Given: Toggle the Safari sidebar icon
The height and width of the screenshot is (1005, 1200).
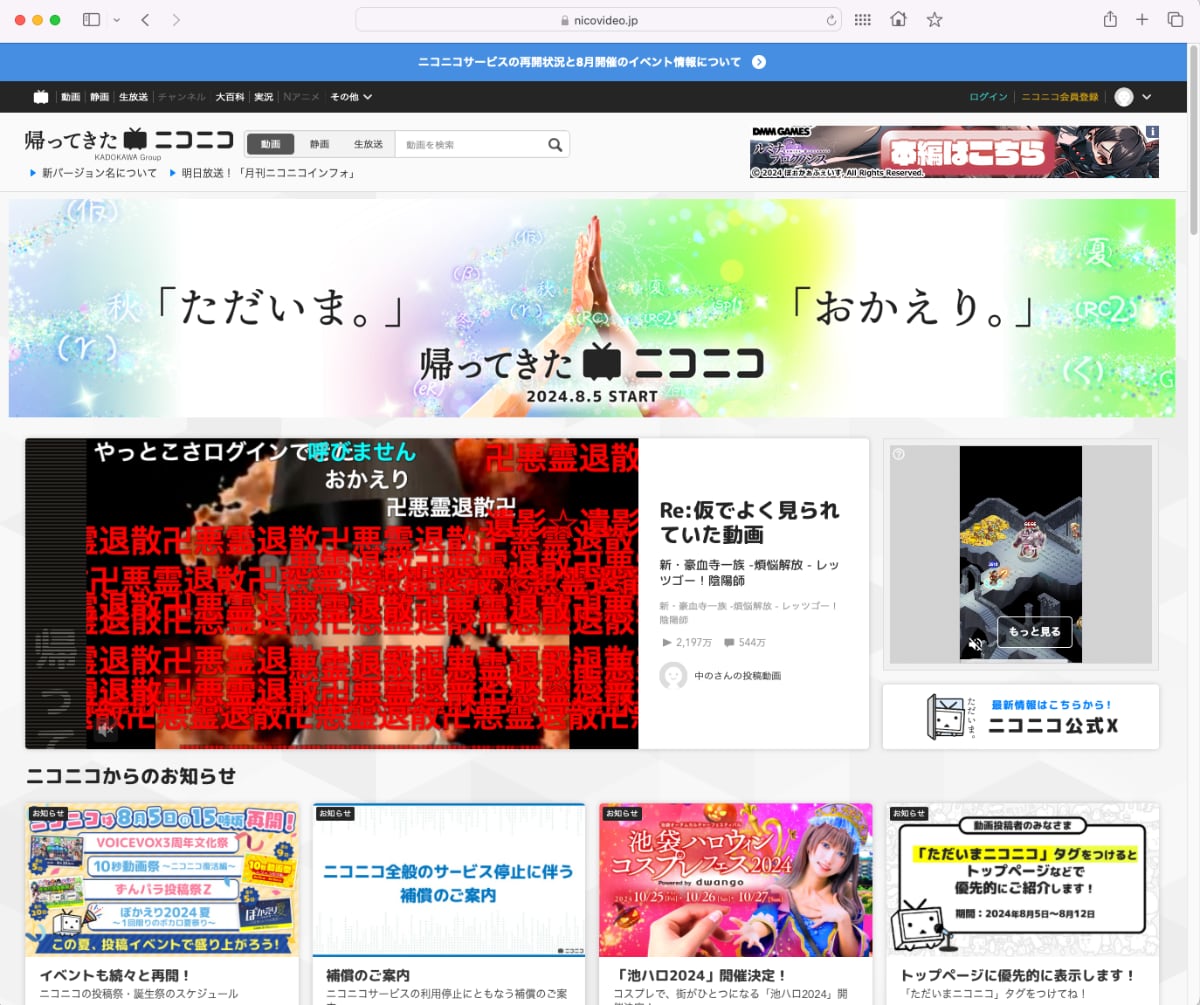Looking at the screenshot, I should pos(91,20).
